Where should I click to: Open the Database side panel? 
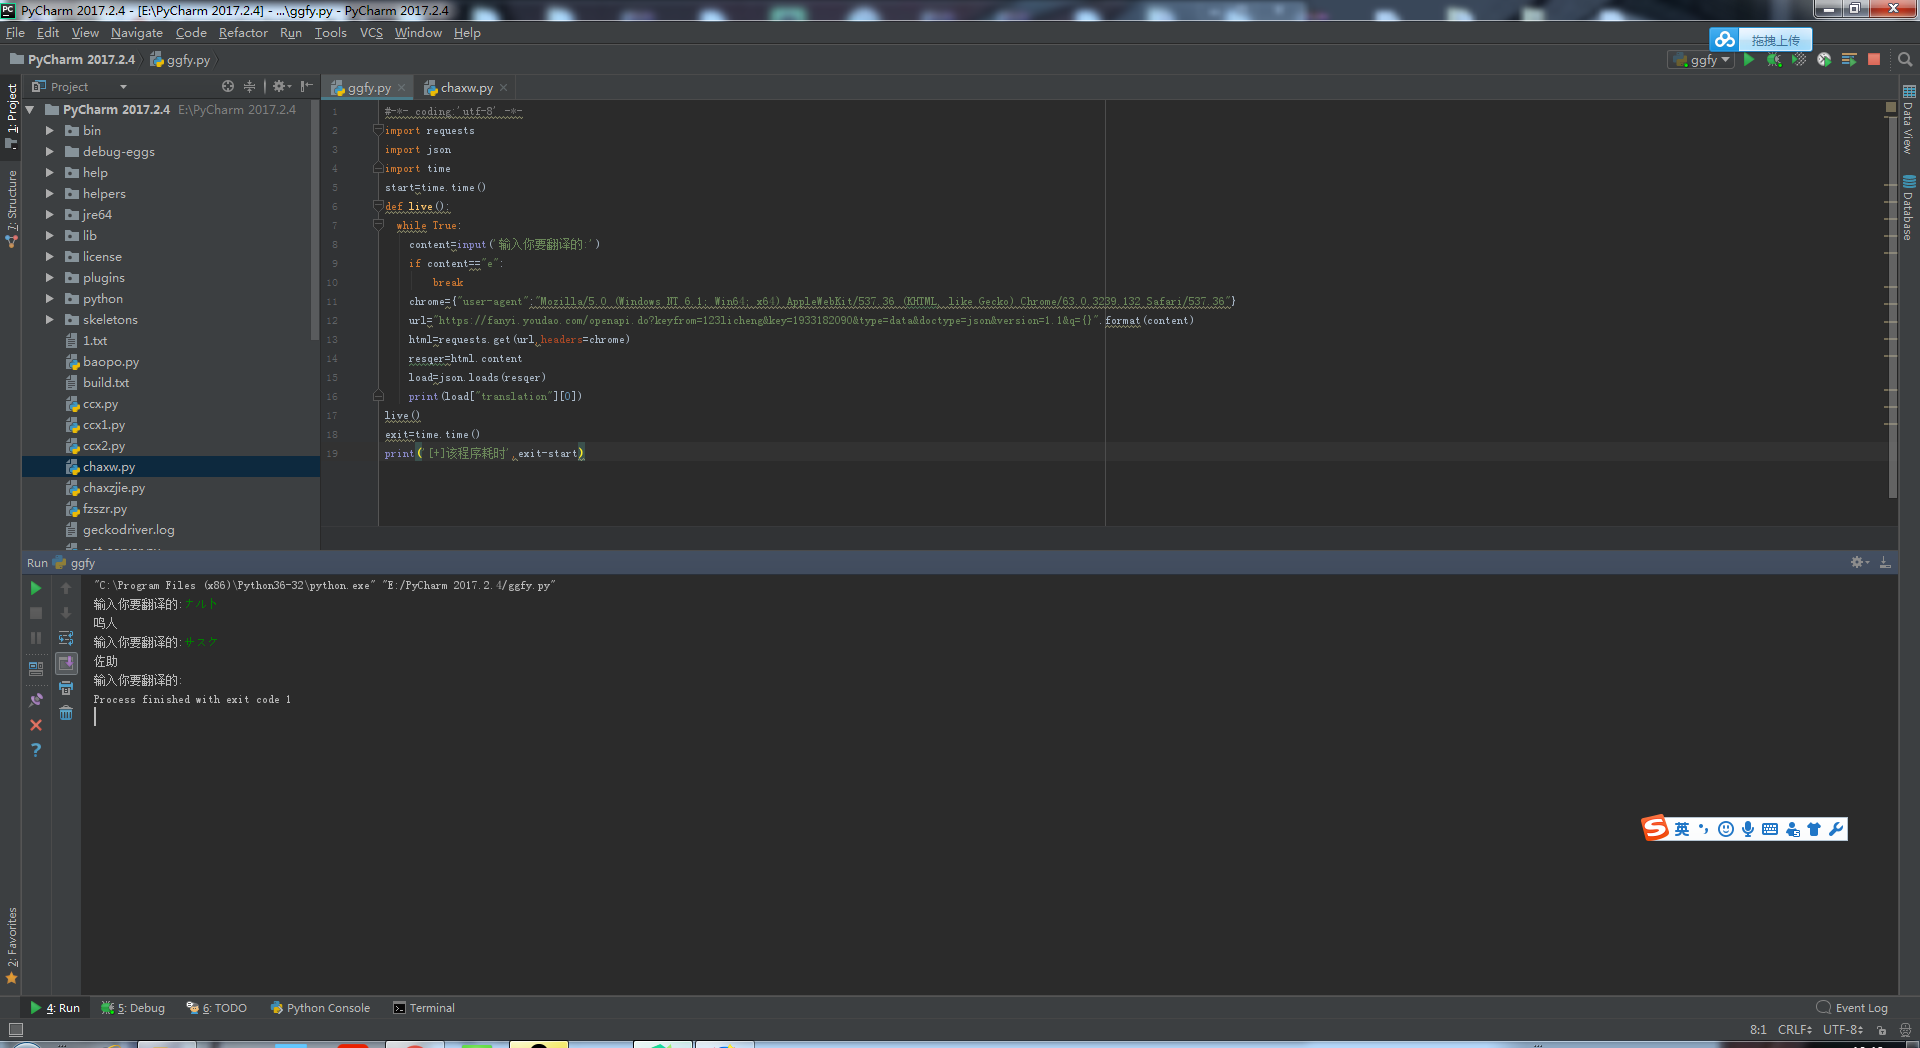click(1909, 208)
